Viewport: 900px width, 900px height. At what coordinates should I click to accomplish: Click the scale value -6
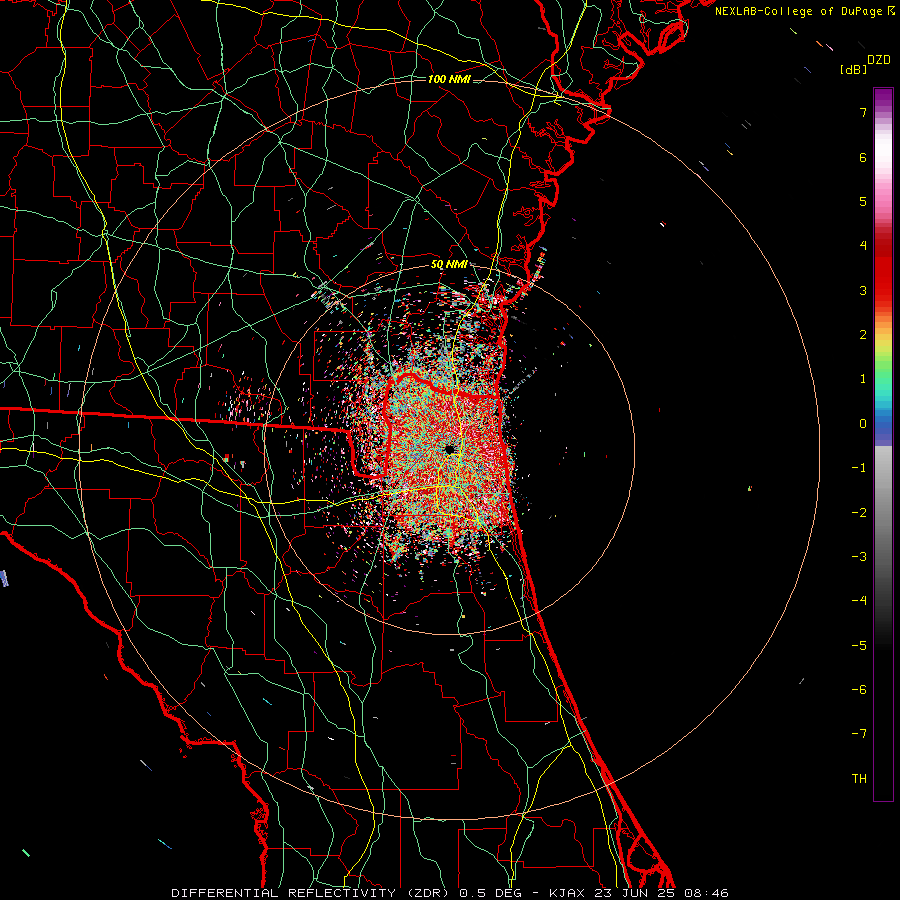point(859,690)
